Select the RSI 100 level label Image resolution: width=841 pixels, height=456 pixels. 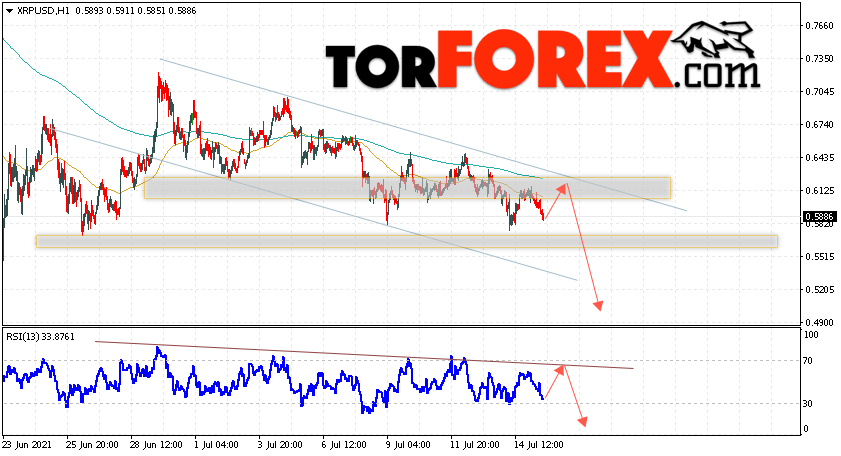811,335
